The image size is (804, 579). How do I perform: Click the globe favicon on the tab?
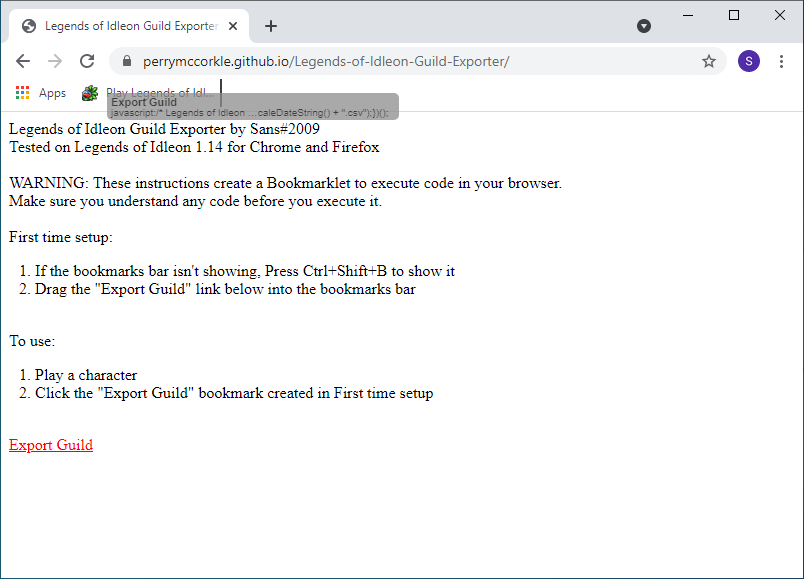point(29,26)
